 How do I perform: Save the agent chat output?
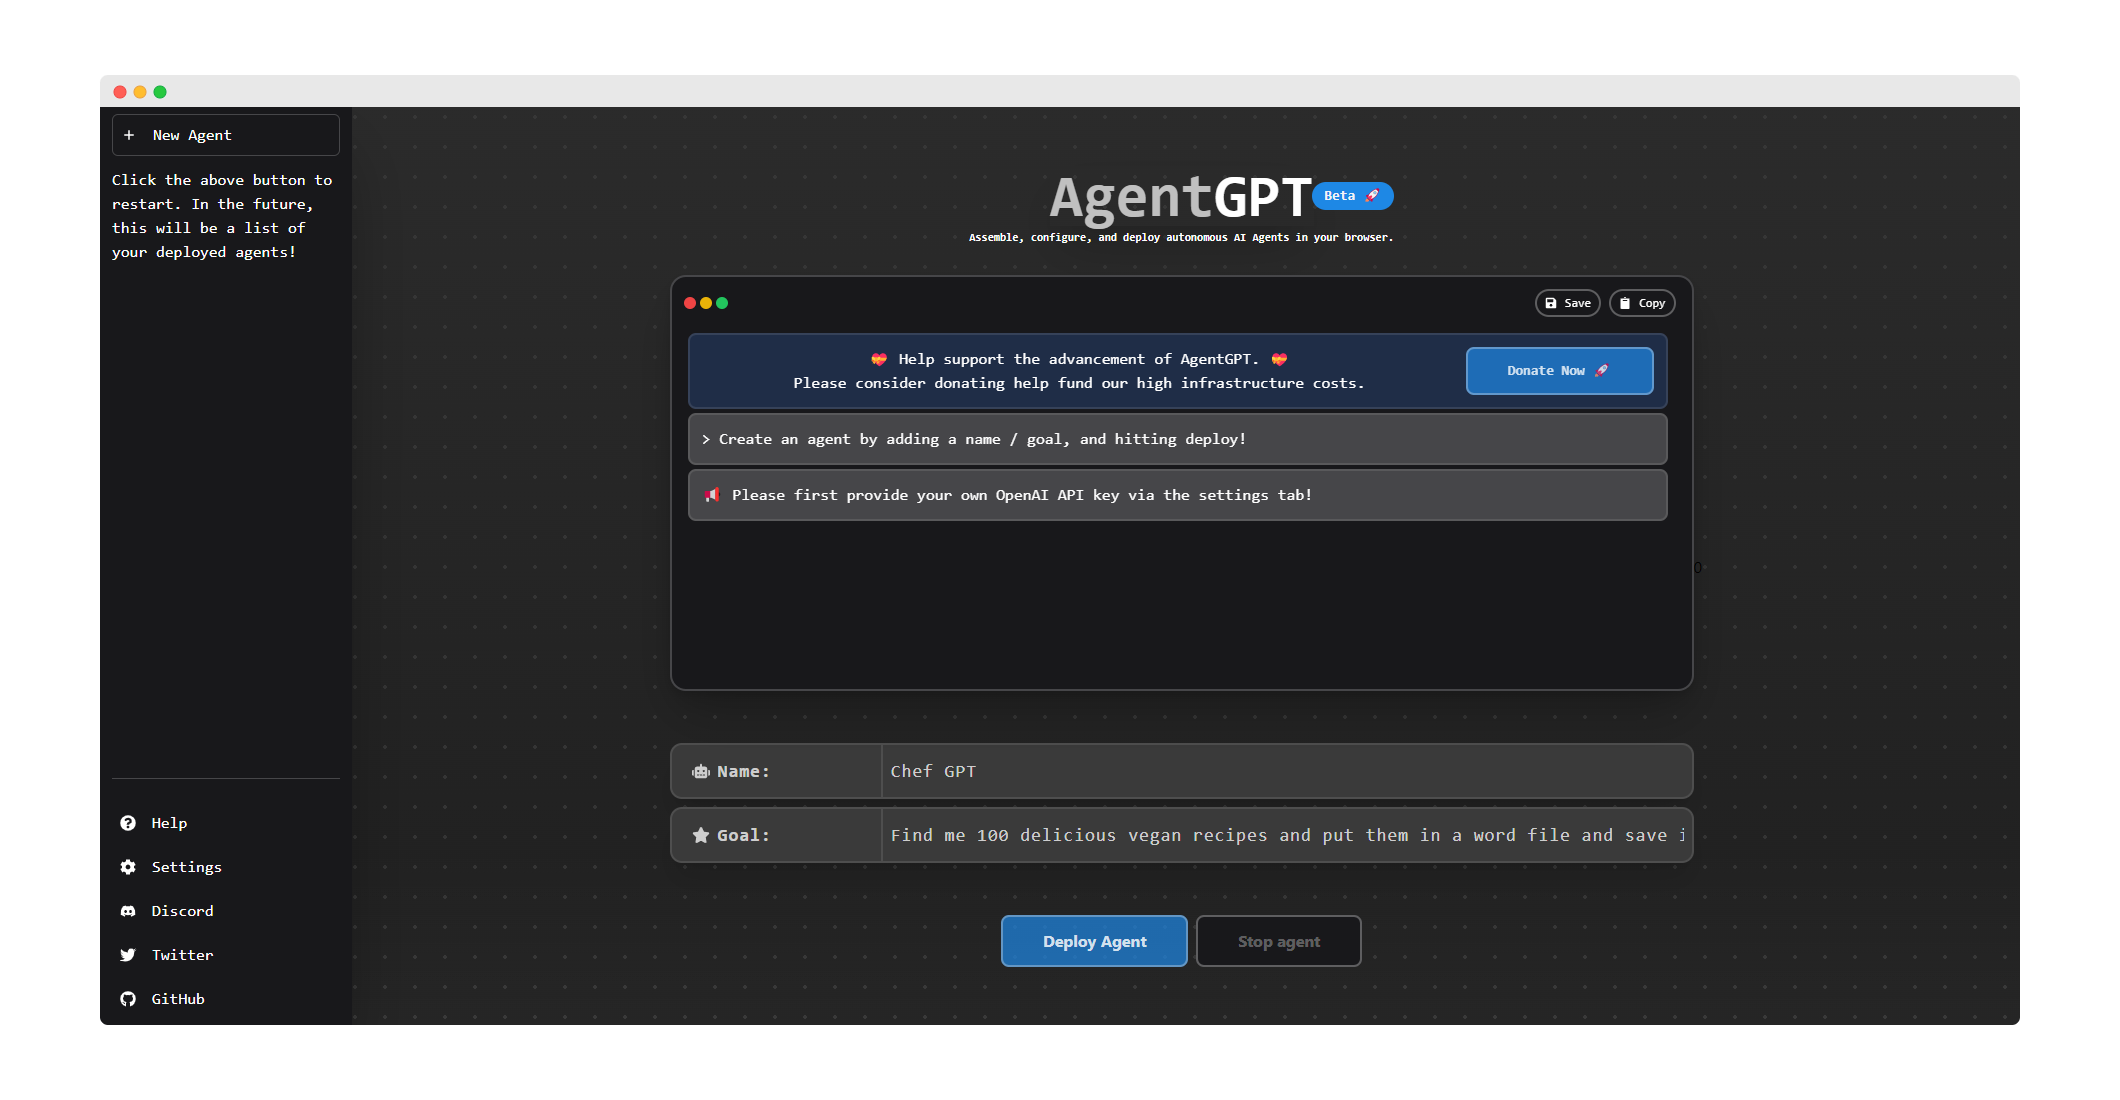tap(1568, 303)
